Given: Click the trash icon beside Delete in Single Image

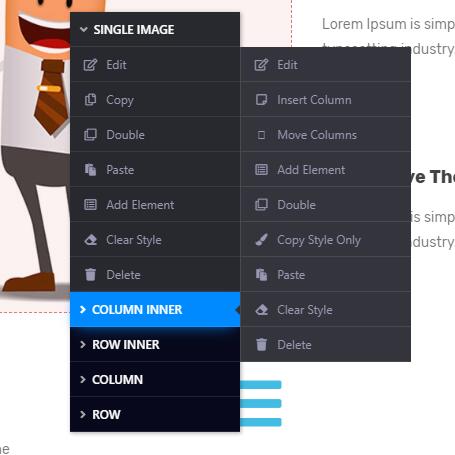Looking at the screenshot, I should [x=90, y=275].
